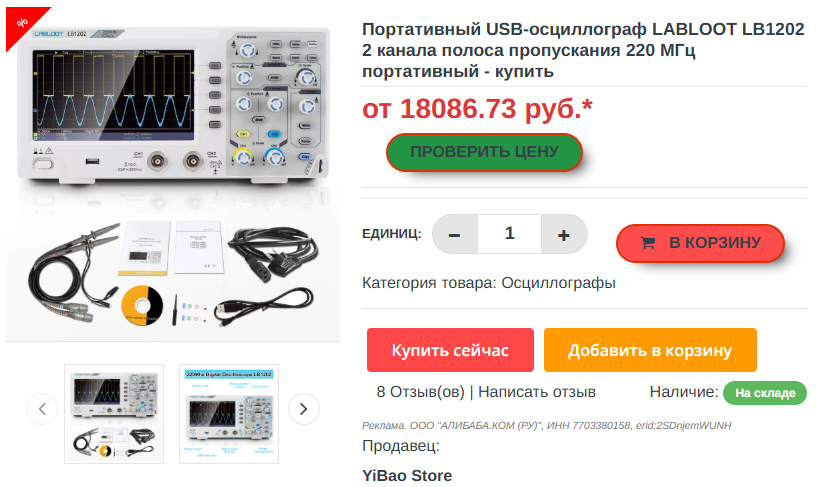Click the previous thumbnail arrow

click(x=42, y=409)
